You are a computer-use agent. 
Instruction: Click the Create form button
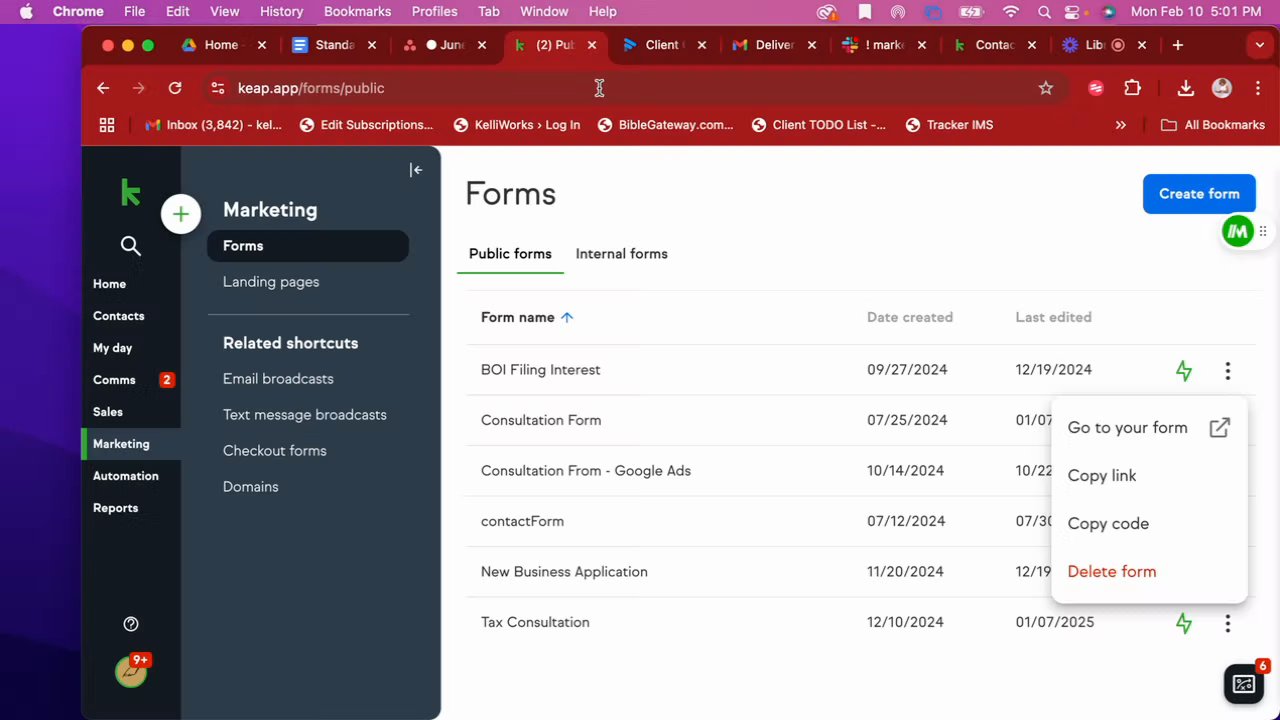tap(1199, 194)
